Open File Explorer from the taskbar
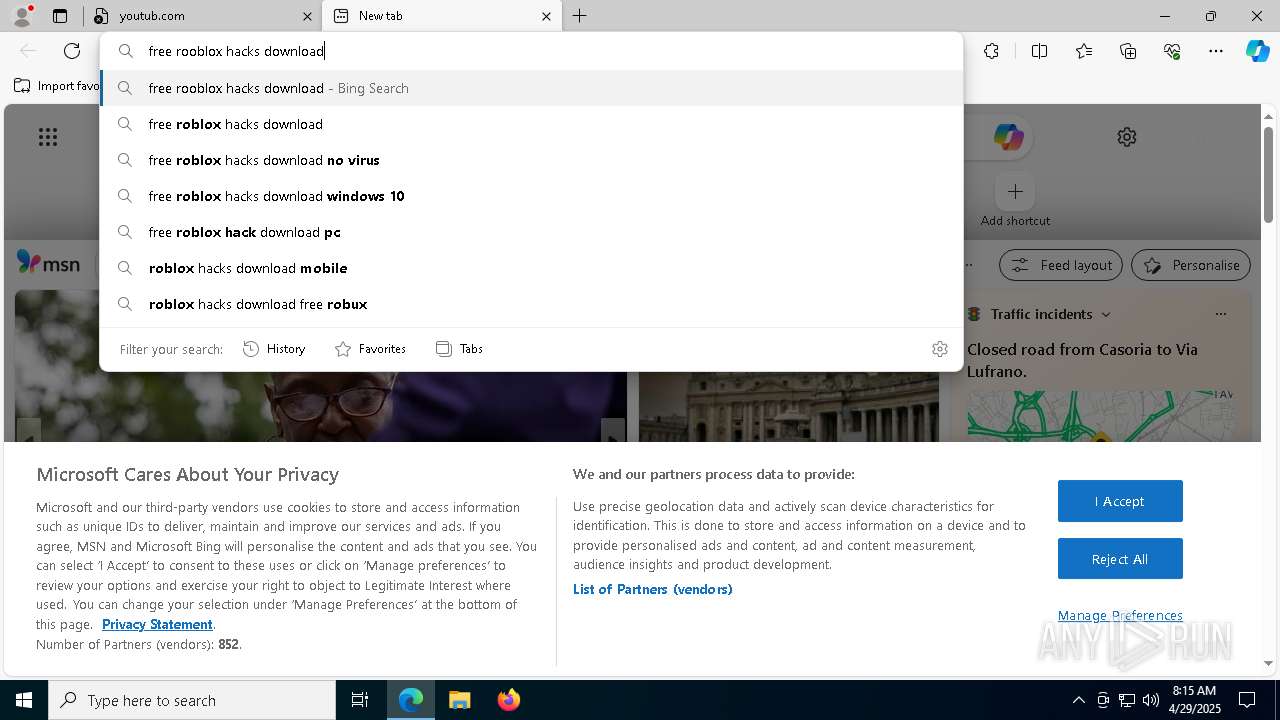The image size is (1280, 720). click(459, 700)
